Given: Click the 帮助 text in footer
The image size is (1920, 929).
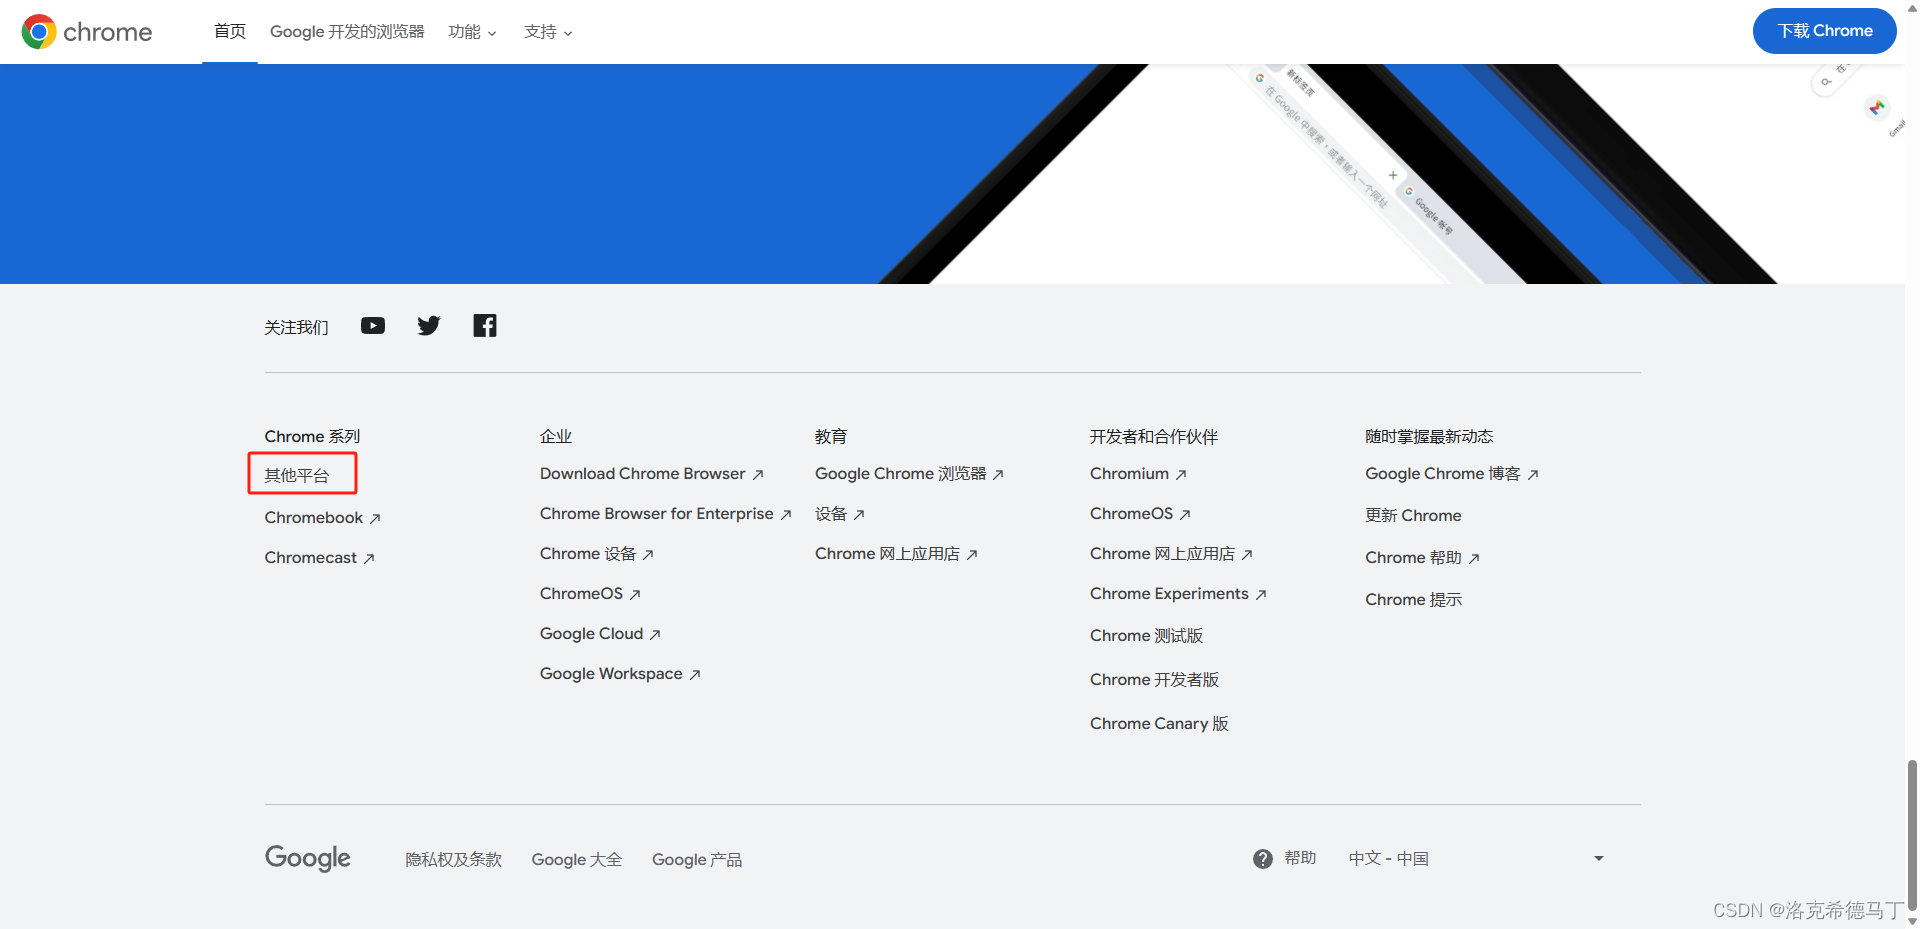Looking at the screenshot, I should coord(1300,858).
